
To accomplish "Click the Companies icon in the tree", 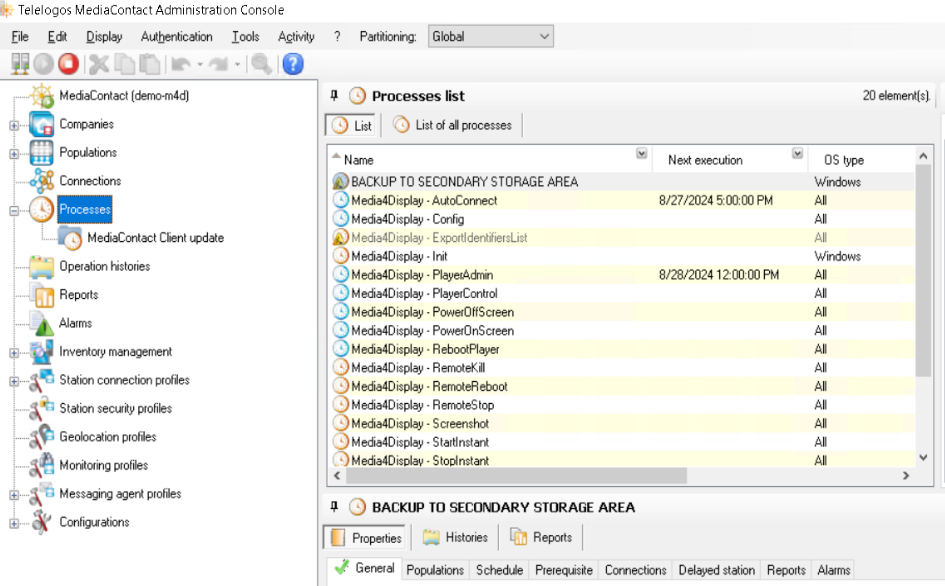I will click(42, 124).
